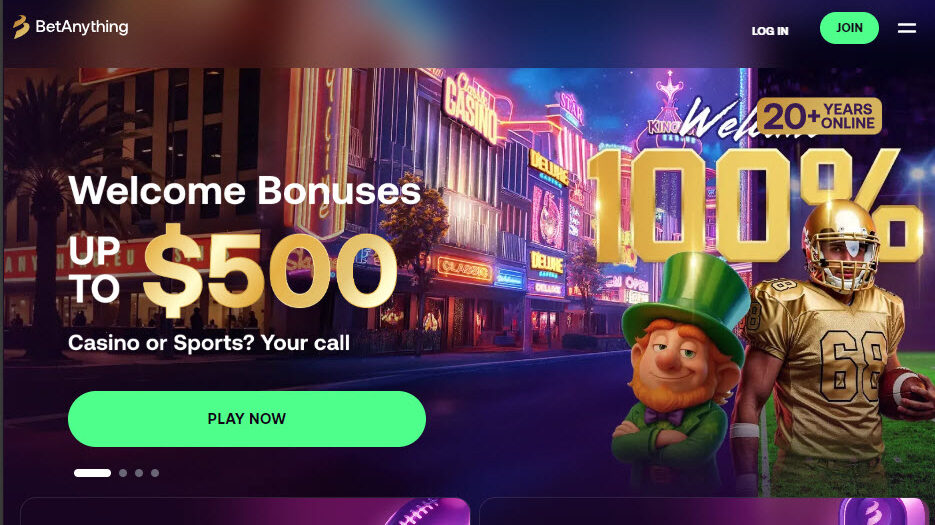
Task: Click the LOG IN link
Action: (x=770, y=31)
